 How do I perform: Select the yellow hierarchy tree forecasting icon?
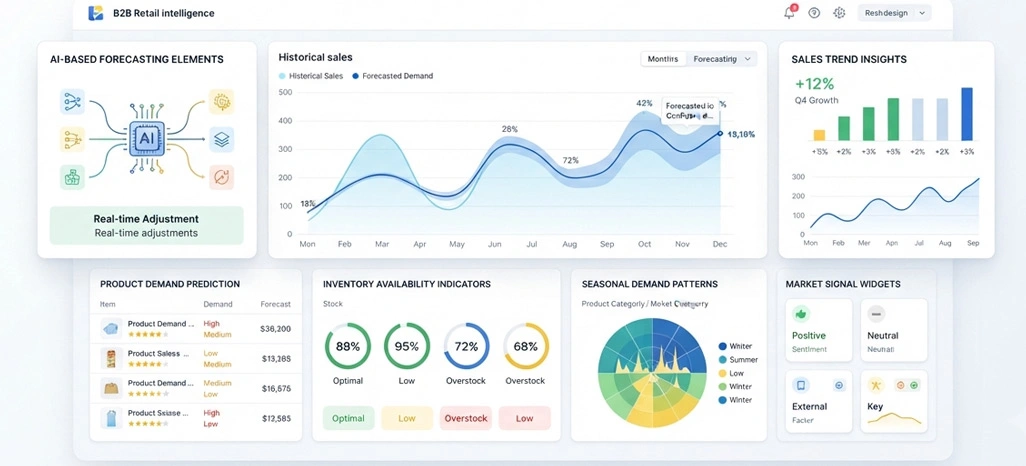(x=72, y=139)
